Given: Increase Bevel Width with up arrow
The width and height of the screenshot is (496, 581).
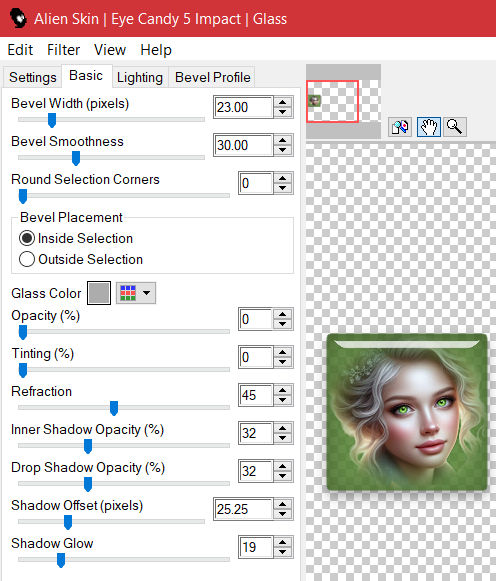Looking at the screenshot, I should point(283,103).
